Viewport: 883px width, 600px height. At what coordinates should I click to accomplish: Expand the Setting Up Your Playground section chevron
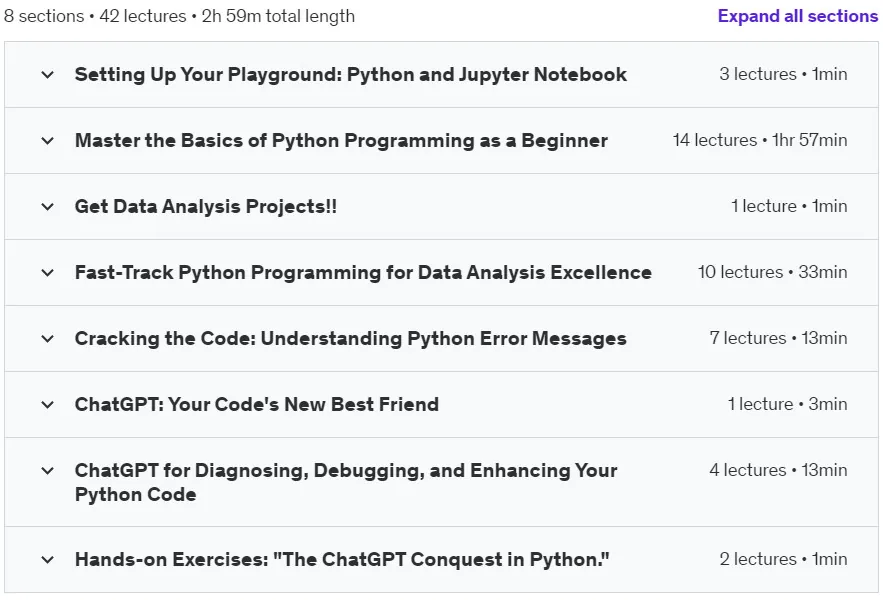pyautogui.click(x=48, y=74)
